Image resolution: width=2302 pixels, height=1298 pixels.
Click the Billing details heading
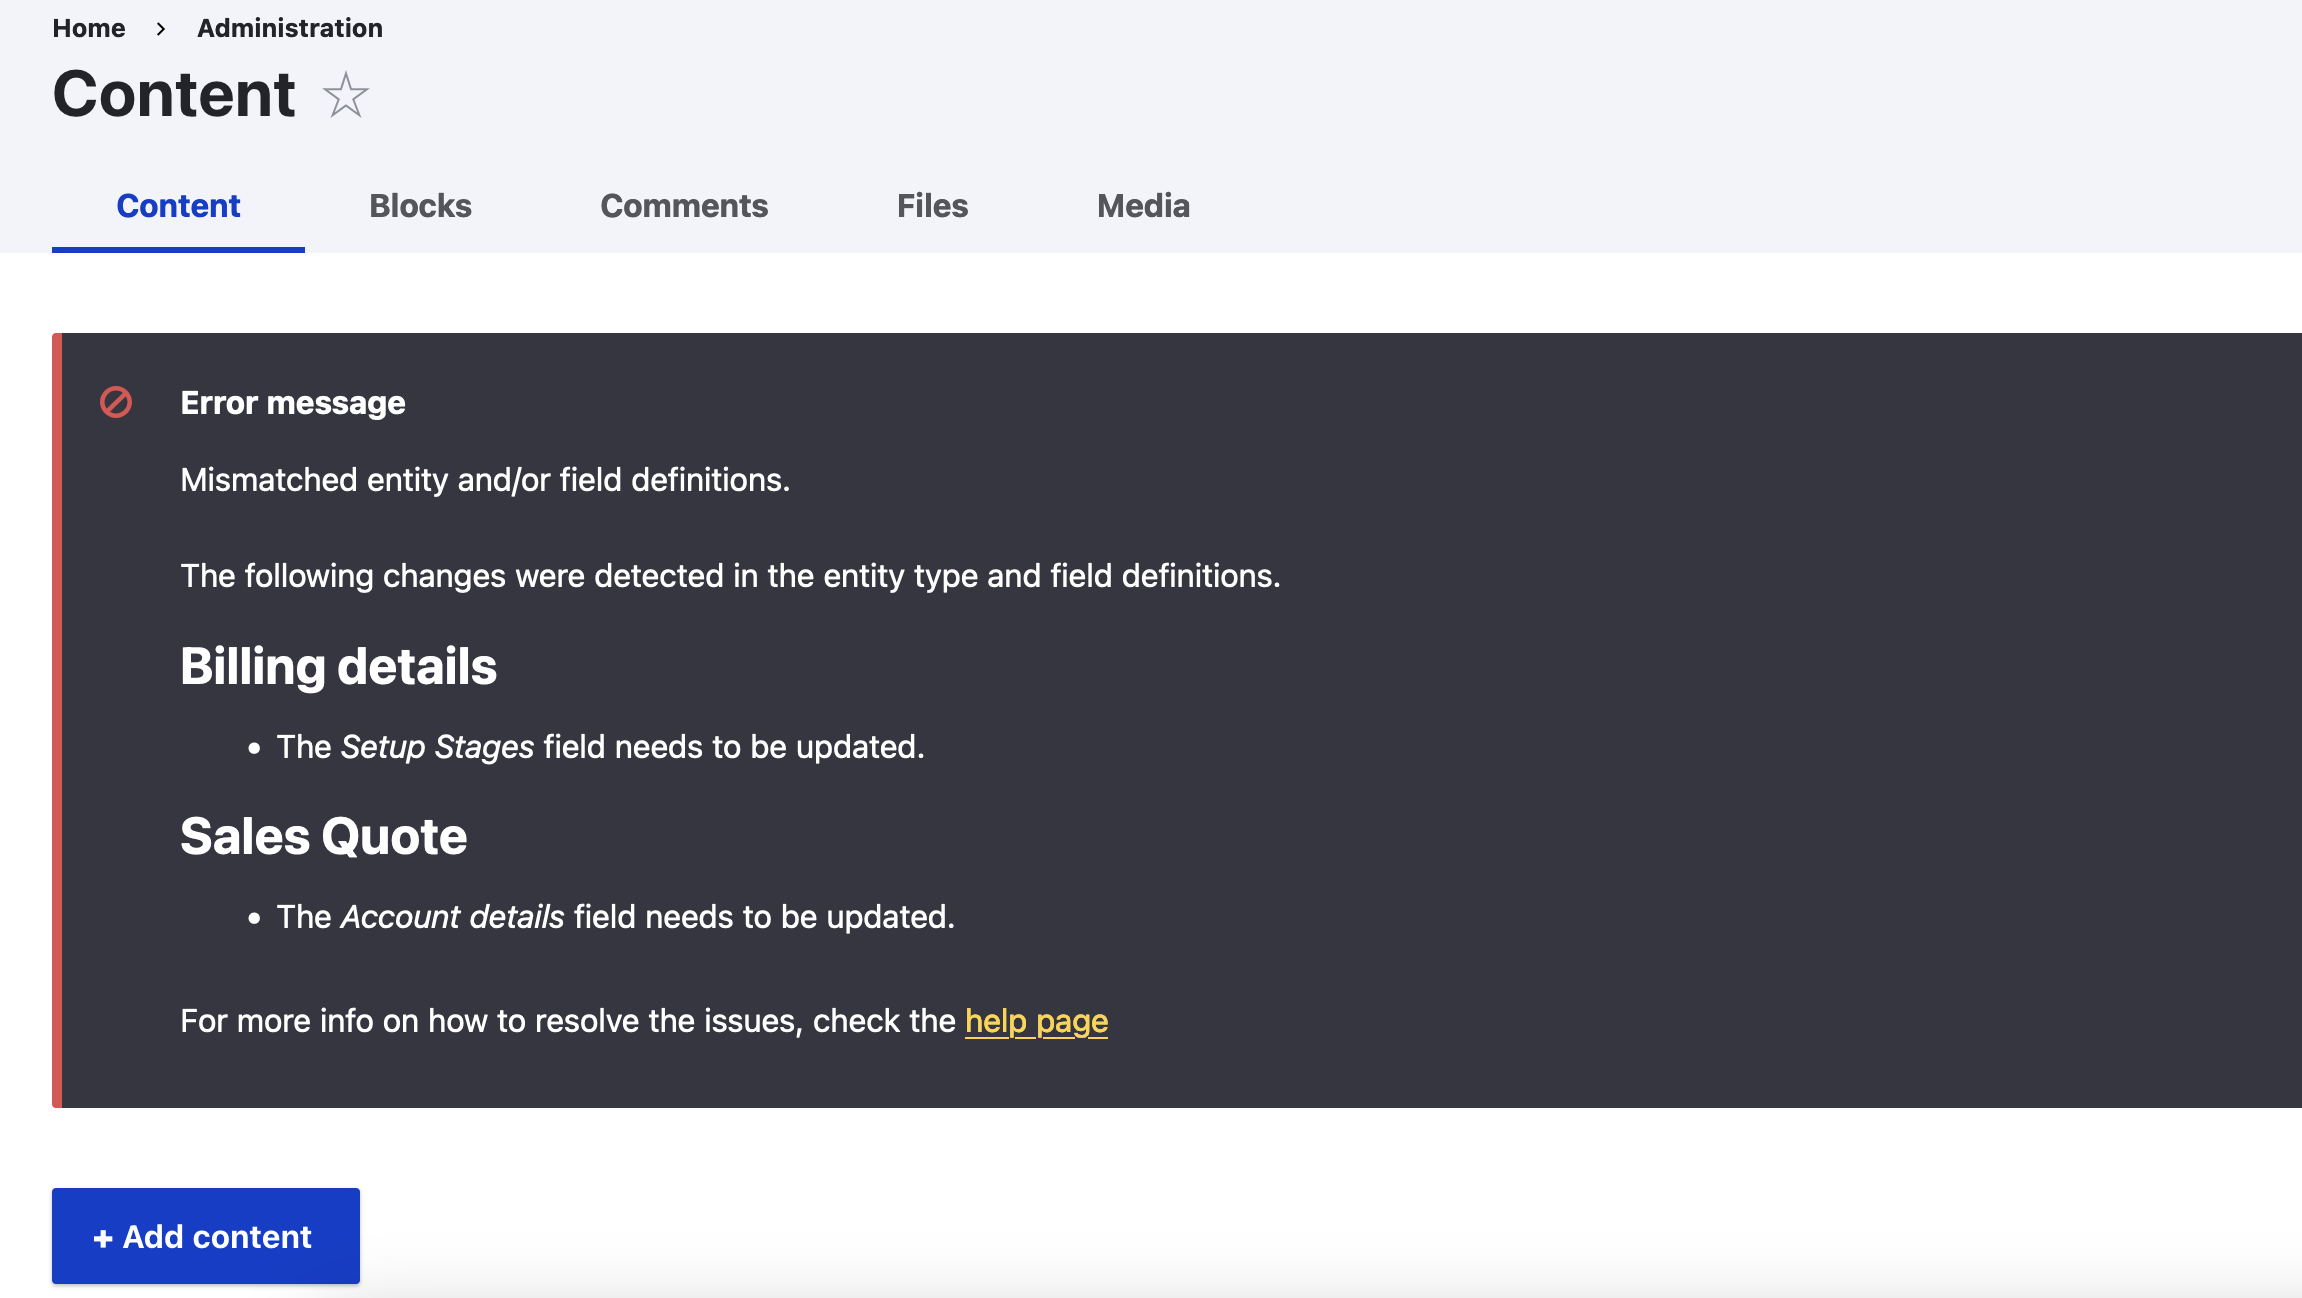(x=338, y=666)
